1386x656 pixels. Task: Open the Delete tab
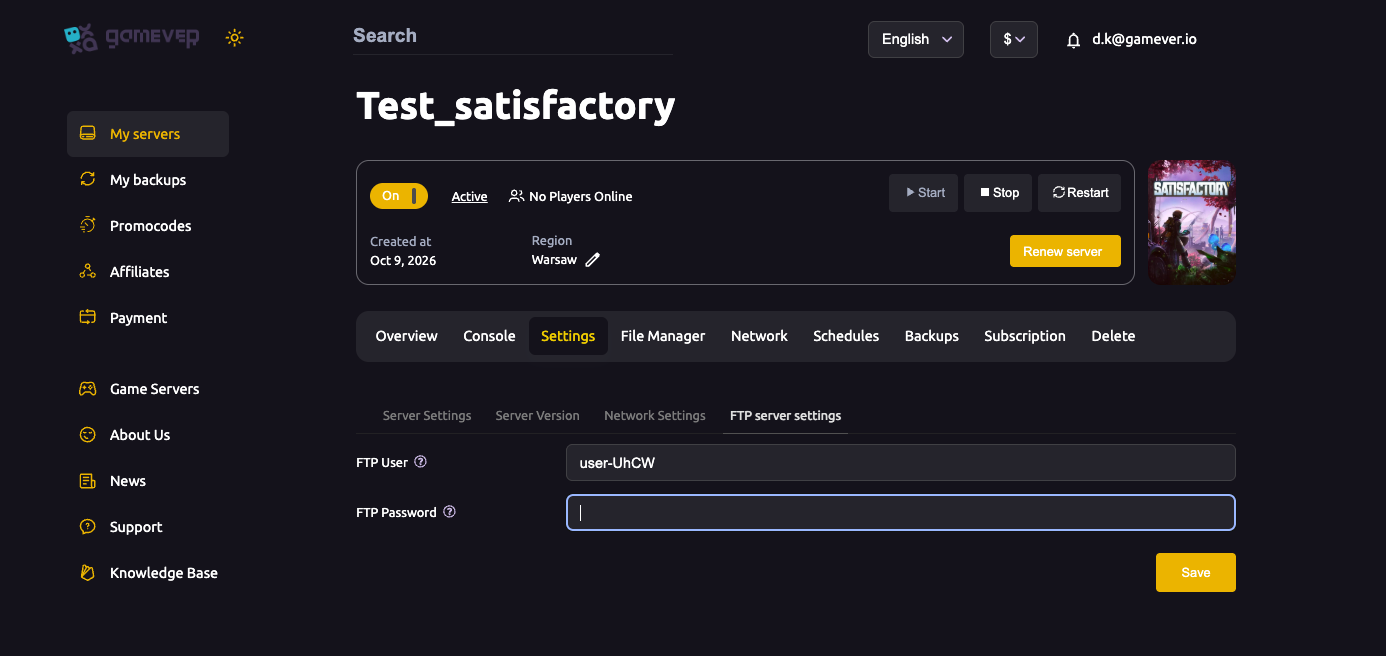coord(1113,336)
